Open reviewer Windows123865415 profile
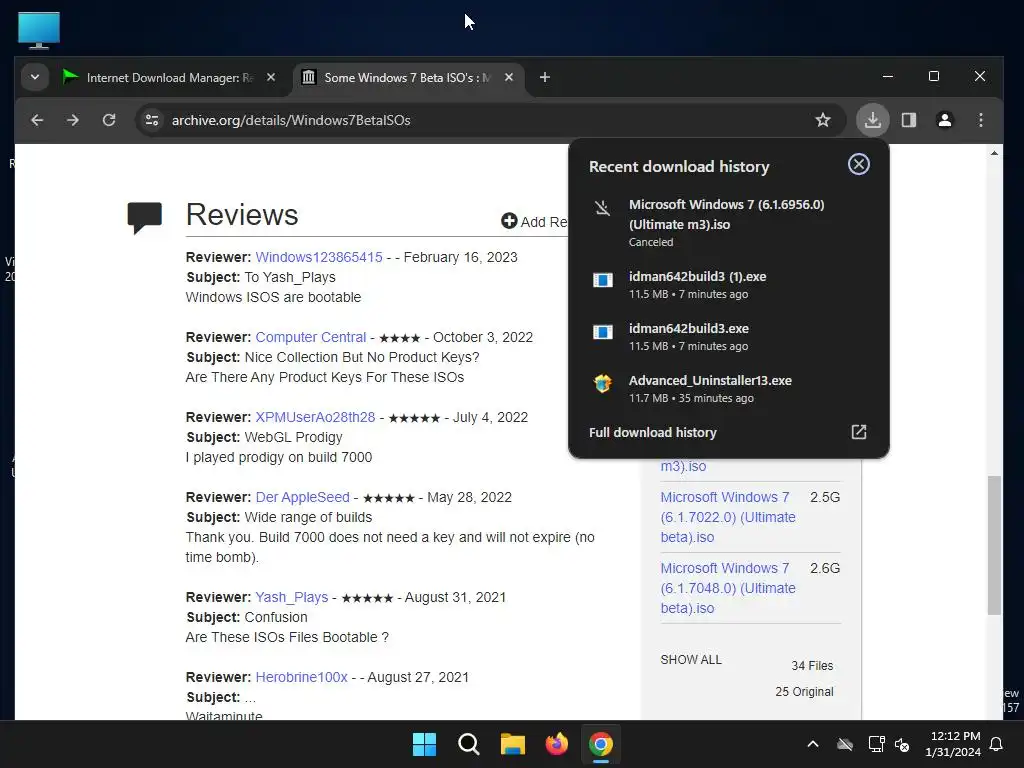The width and height of the screenshot is (1024, 768). coord(319,257)
